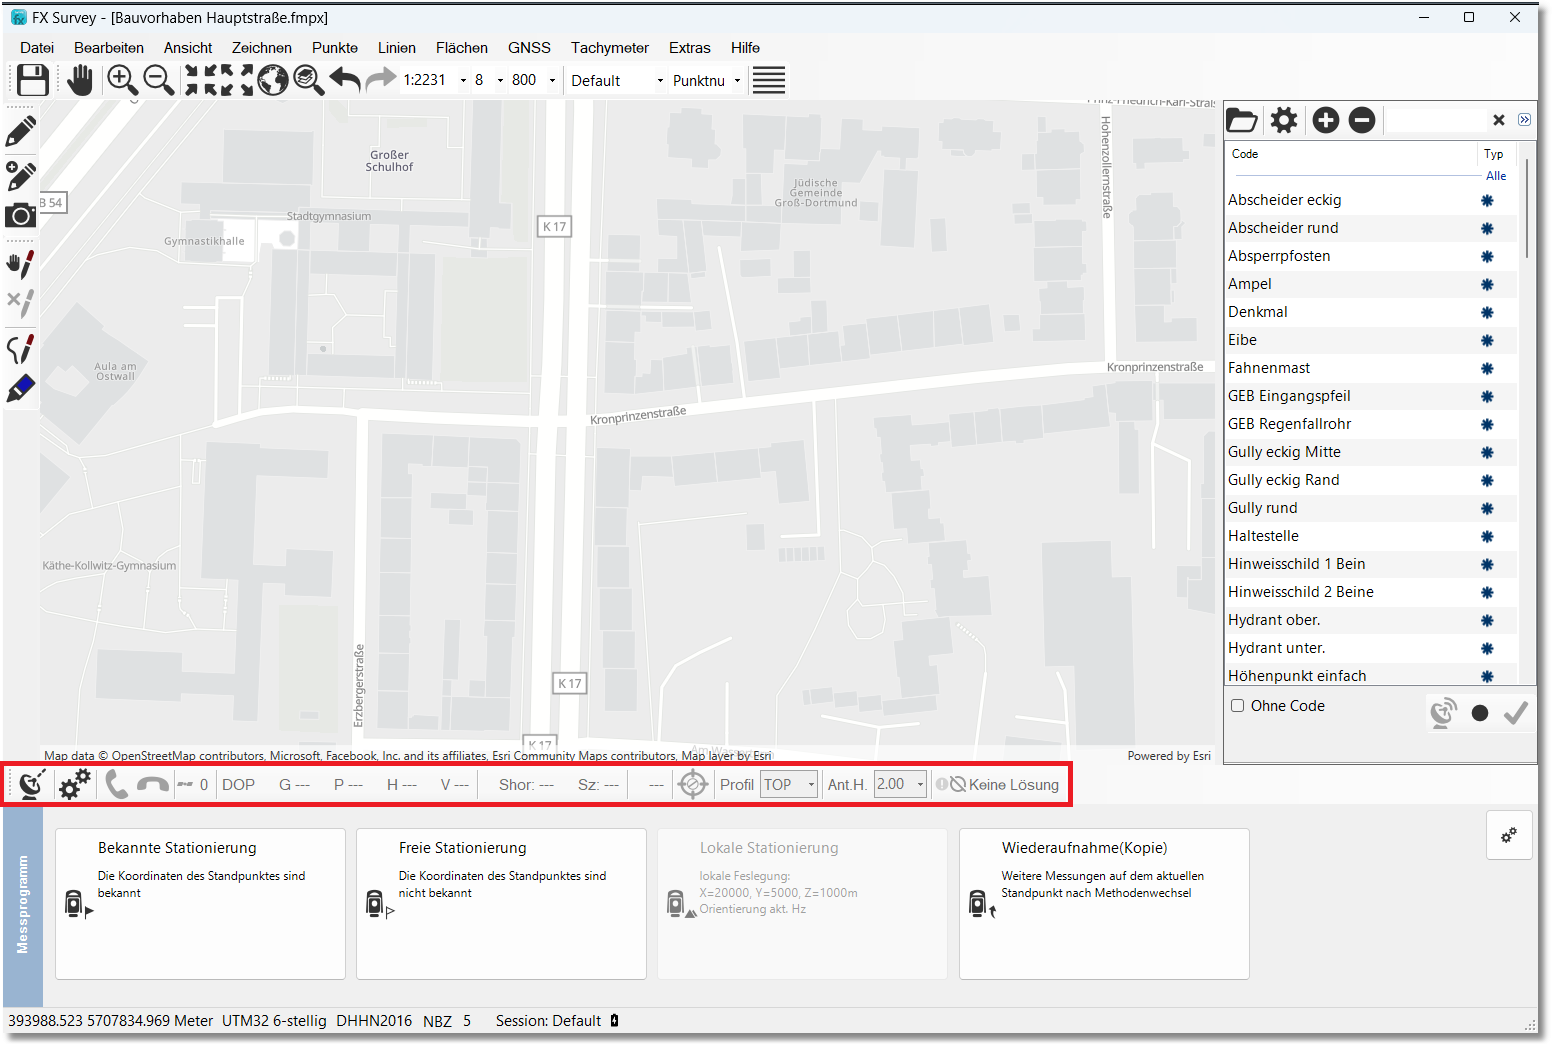Toggle the star marker for Ampel
The image size is (1553, 1047).
coord(1487,285)
